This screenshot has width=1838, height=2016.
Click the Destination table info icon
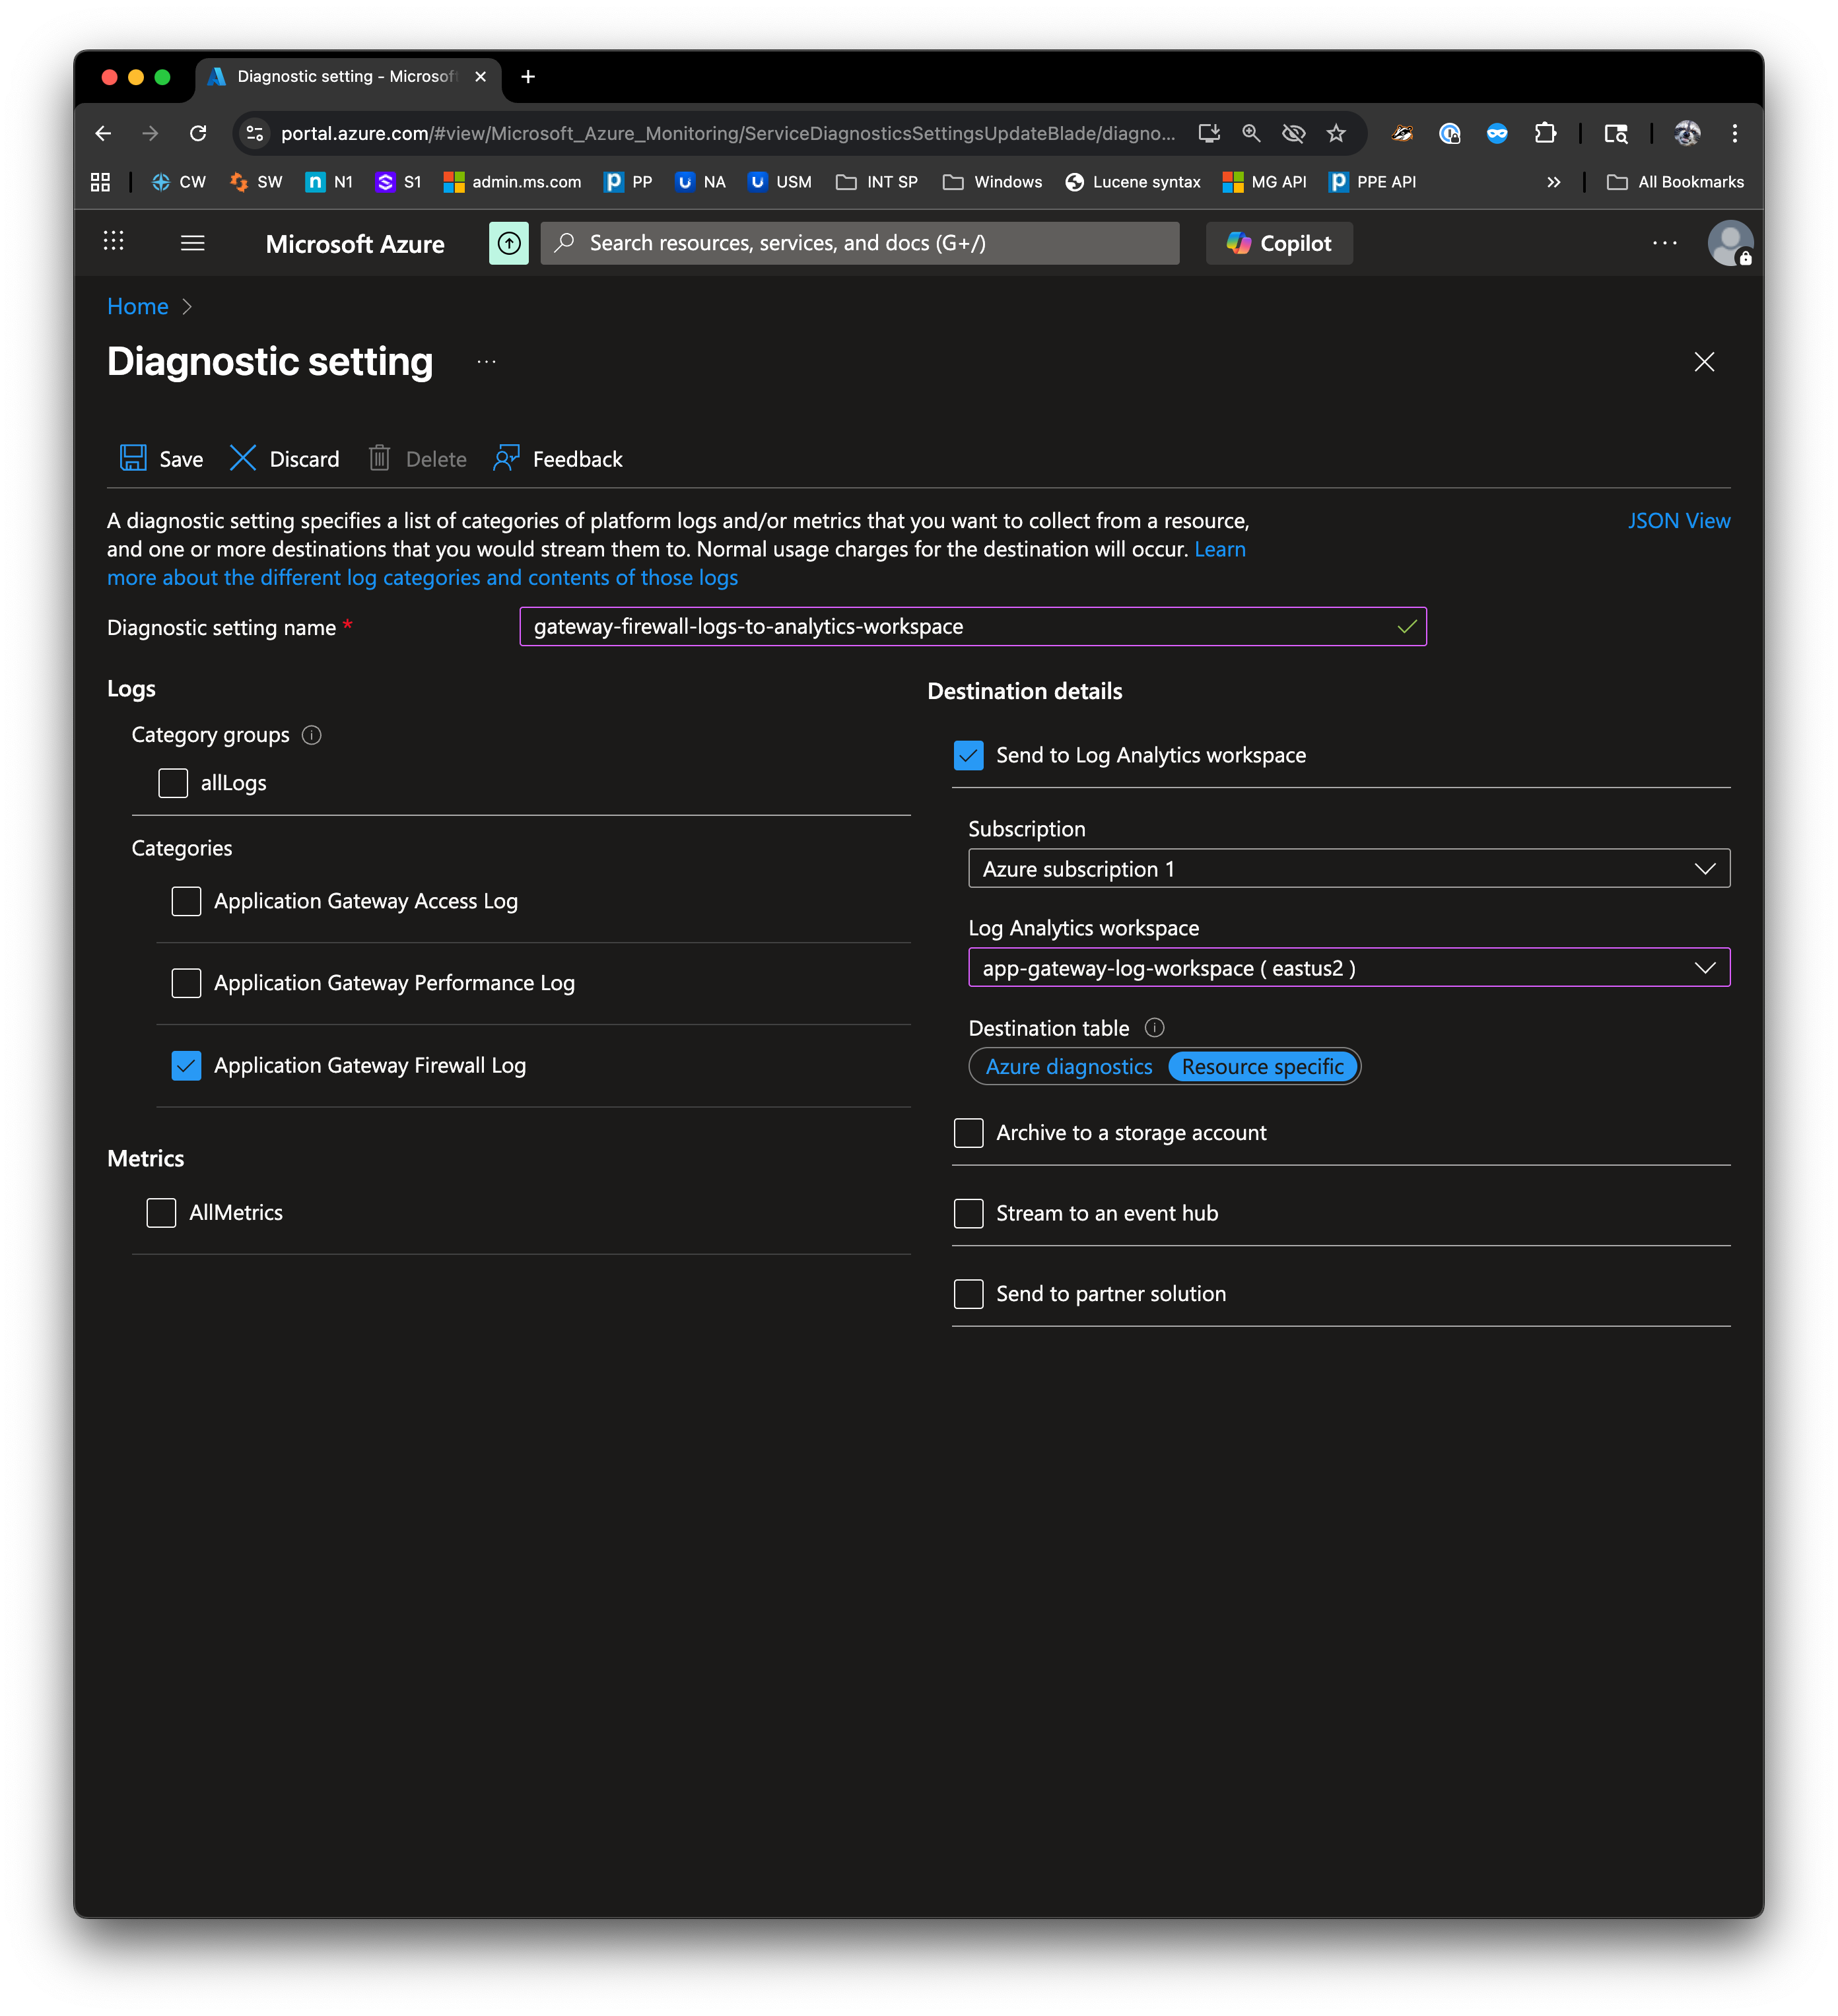coord(1154,1028)
